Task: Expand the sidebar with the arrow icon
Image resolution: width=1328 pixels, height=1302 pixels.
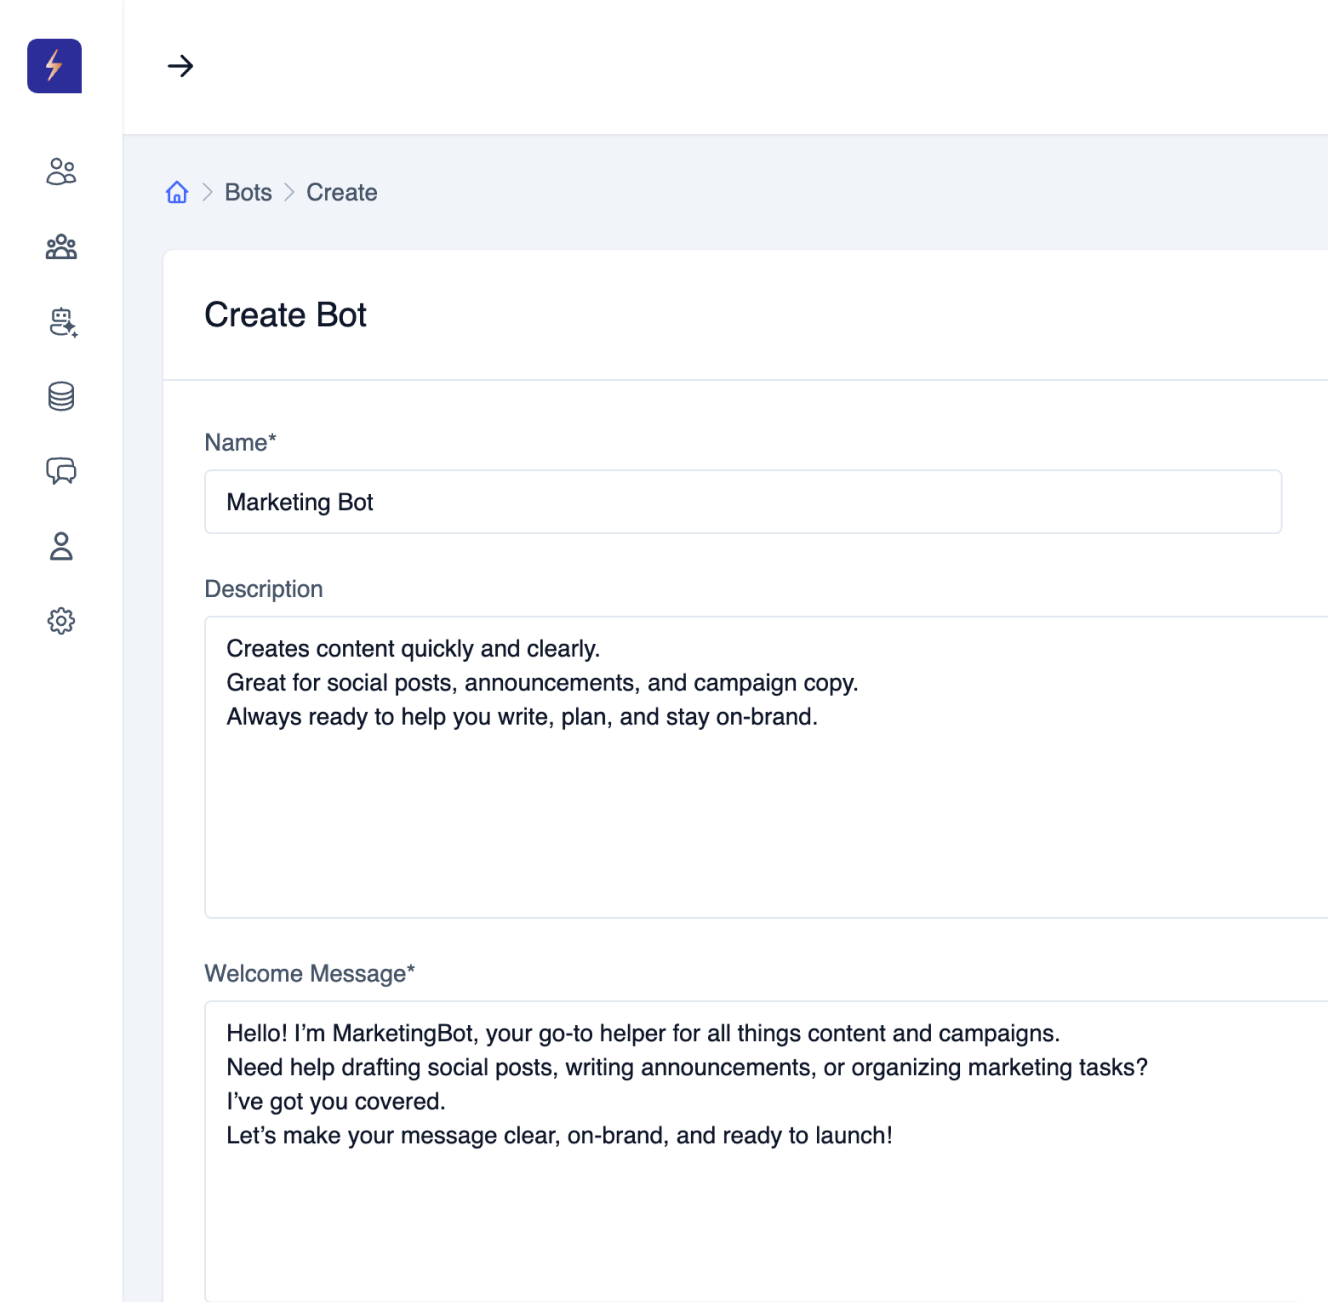Action: point(180,66)
